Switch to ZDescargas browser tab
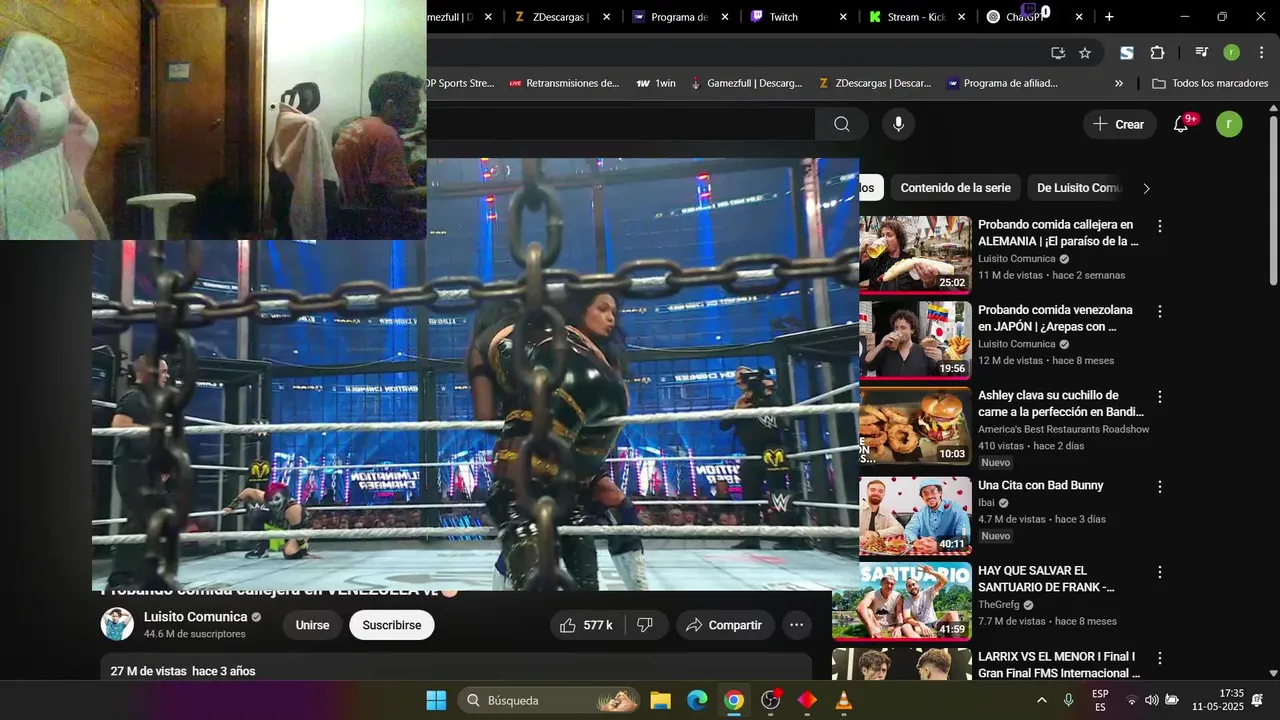This screenshot has height=720, width=1280. pyautogui.click(x=560, y=16)
